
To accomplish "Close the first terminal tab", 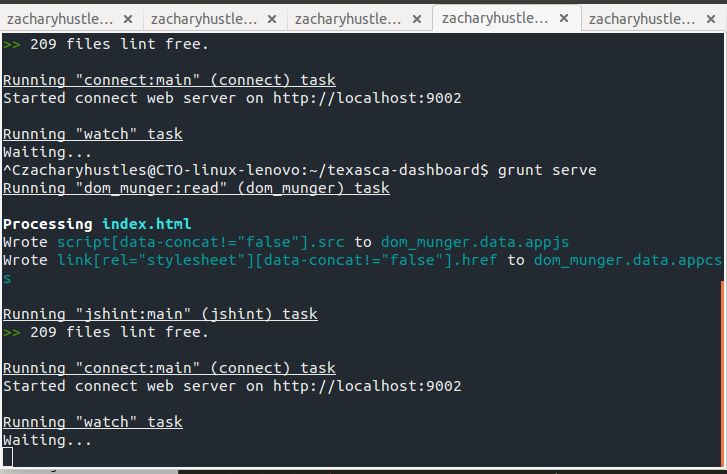I will pos(128,19).
